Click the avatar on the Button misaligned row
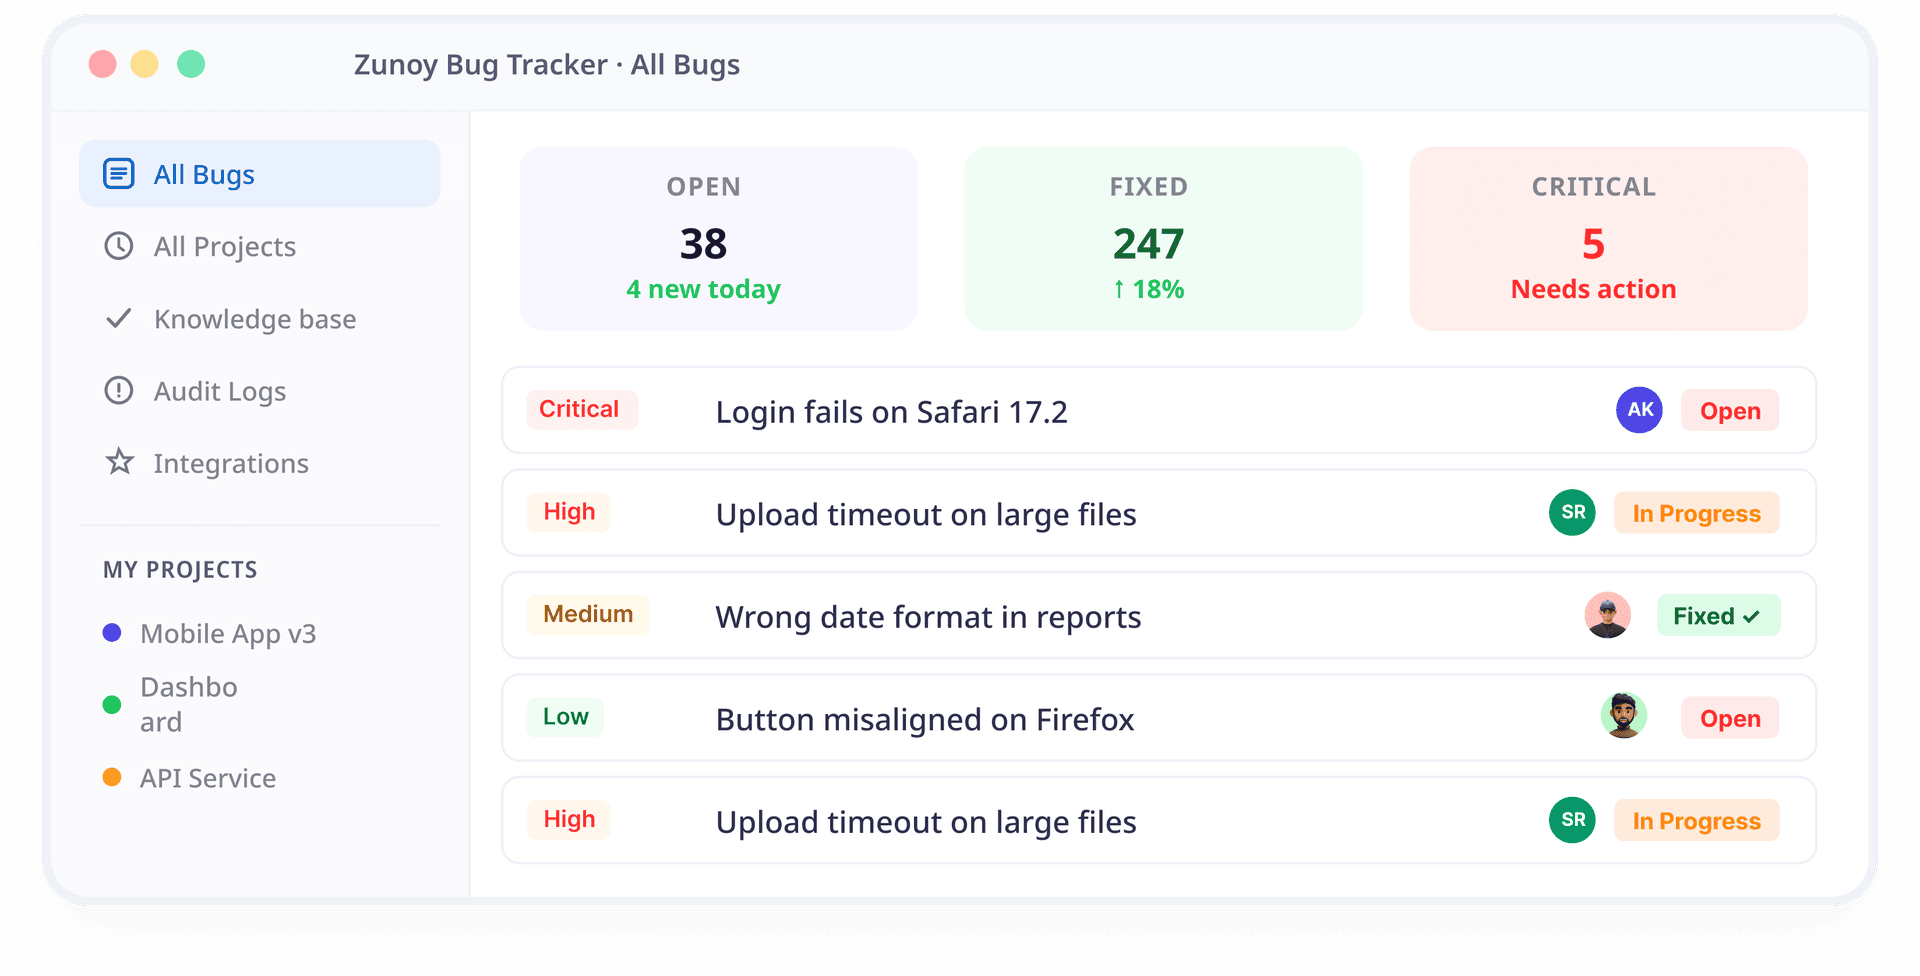The width and height of the screenshot is (1920, 976). [x=1624, y=716]
